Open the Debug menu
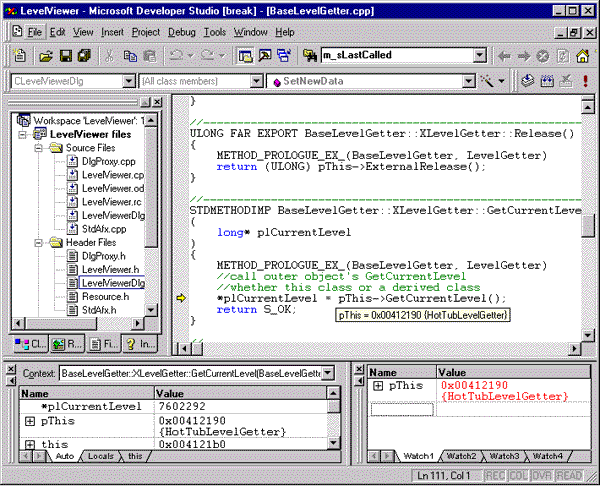 pos(182,32)
